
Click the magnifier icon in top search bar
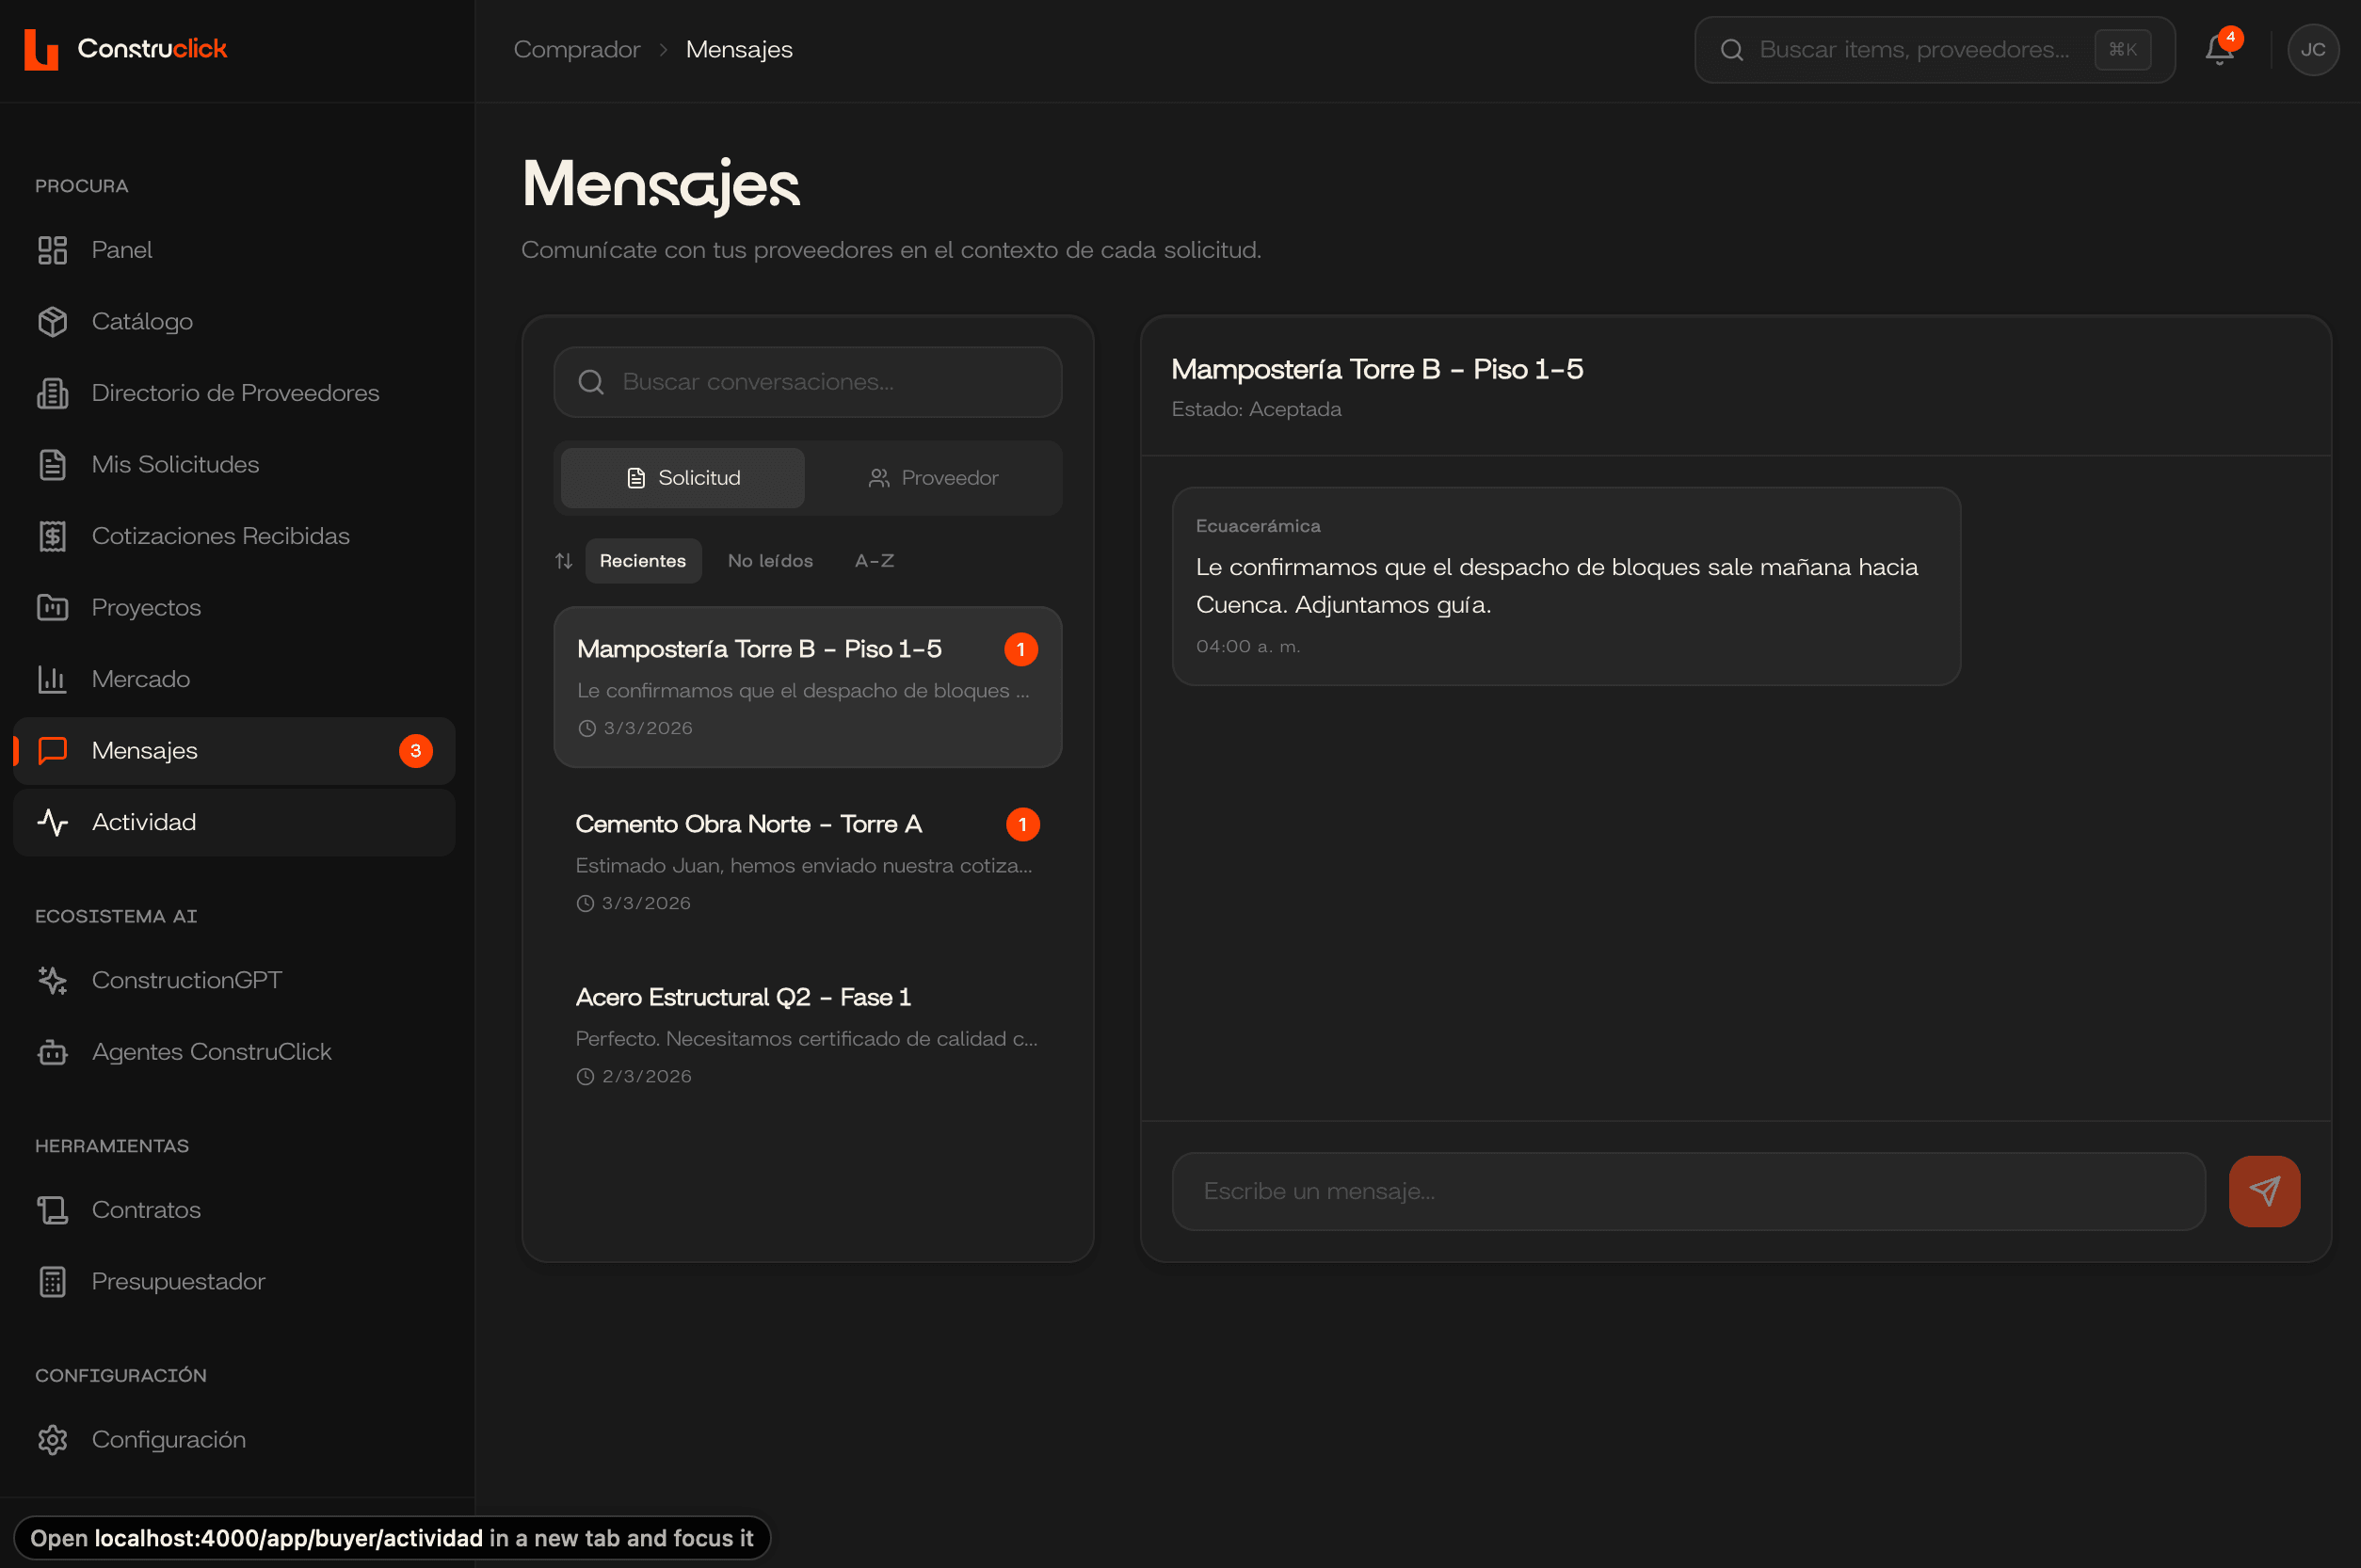1732,50
